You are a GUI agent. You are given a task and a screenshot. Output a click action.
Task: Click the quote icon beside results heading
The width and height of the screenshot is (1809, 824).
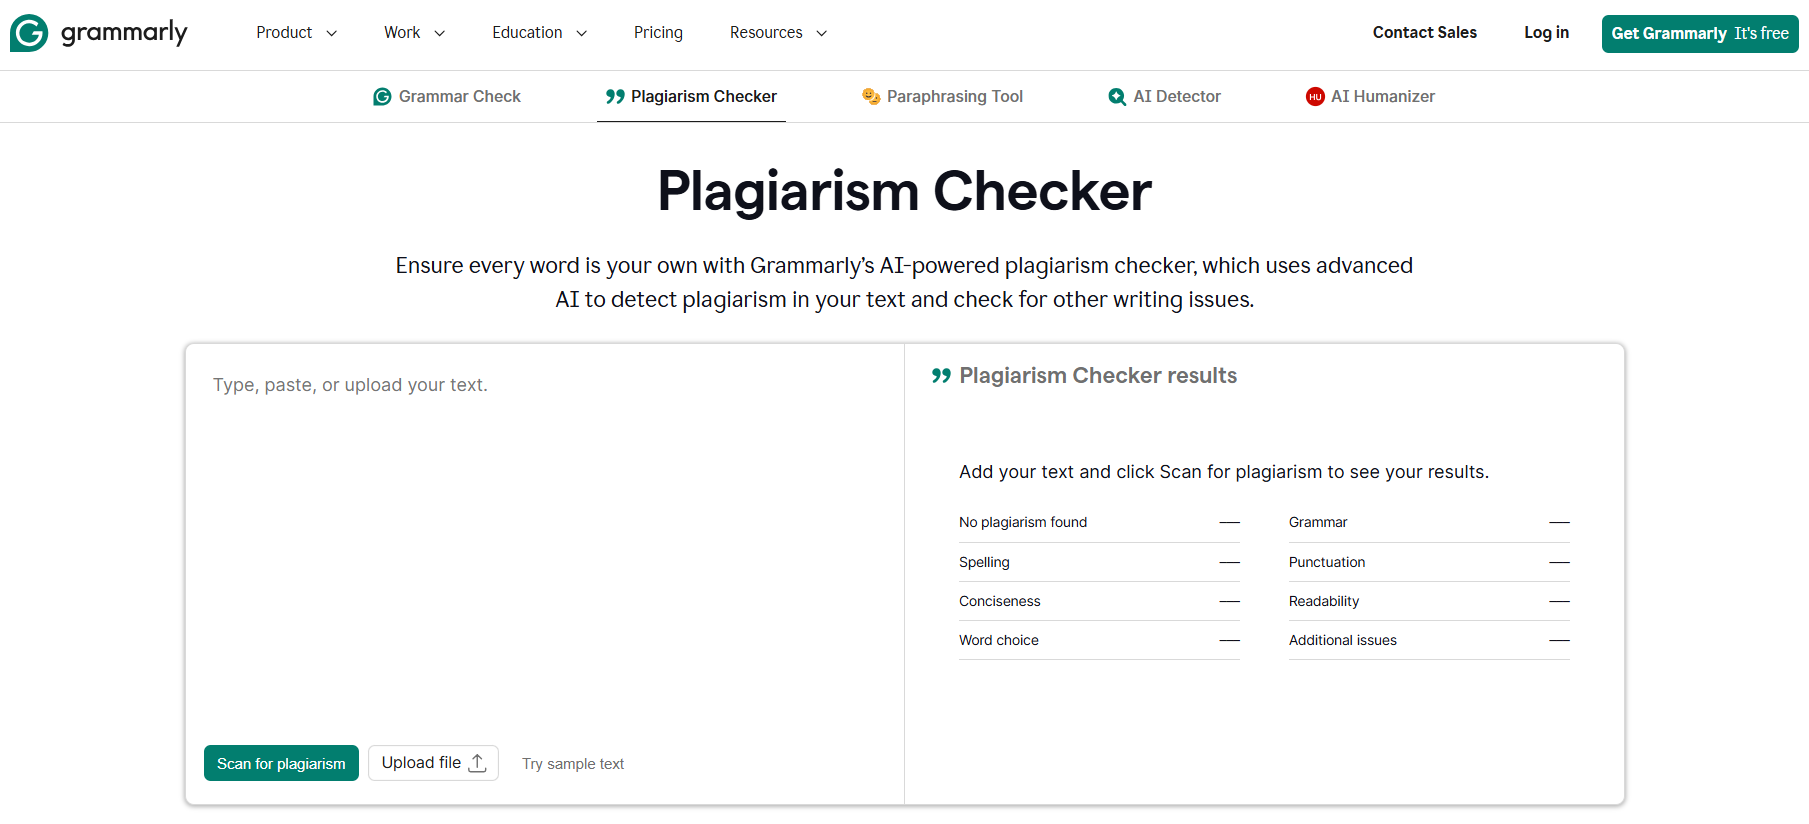pos(941,376)
